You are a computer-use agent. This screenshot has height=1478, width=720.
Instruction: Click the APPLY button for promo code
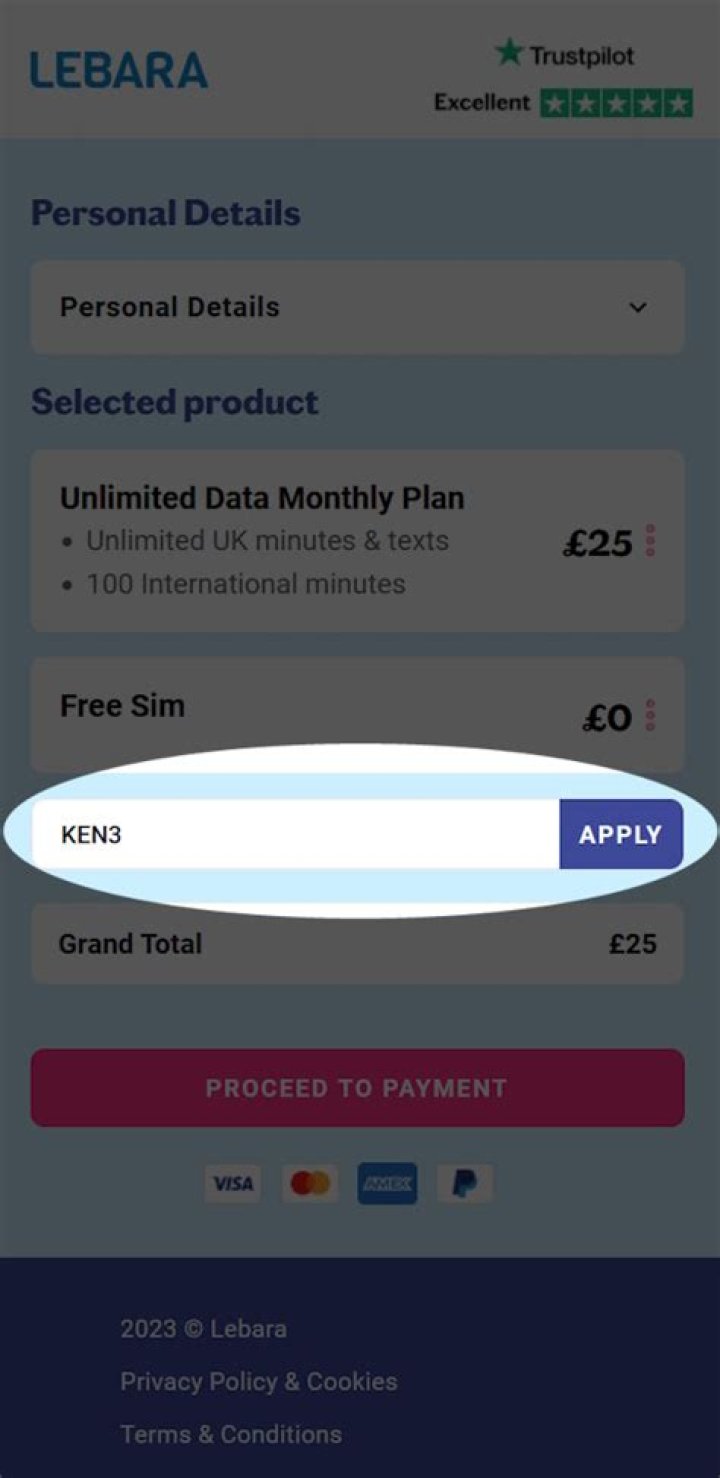click(620, 834)
